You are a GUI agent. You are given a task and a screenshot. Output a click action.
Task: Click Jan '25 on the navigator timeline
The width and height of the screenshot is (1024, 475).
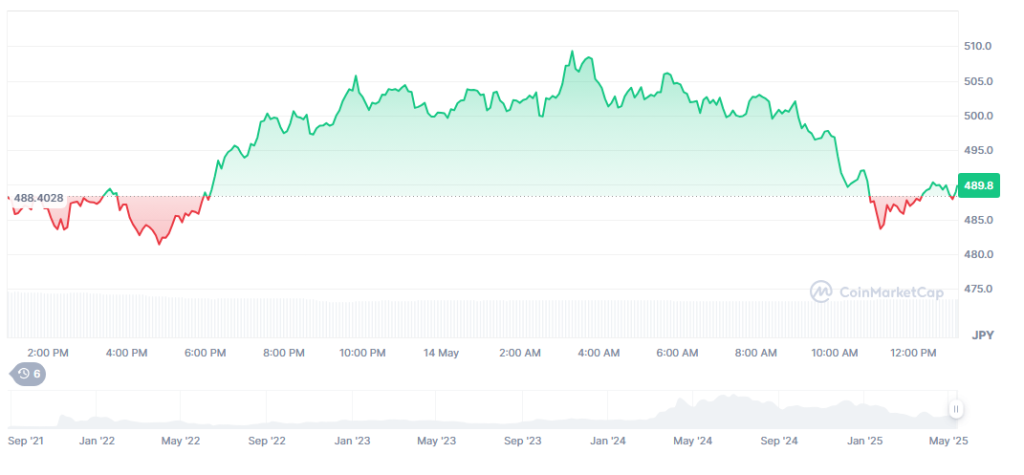coord(865,440)
